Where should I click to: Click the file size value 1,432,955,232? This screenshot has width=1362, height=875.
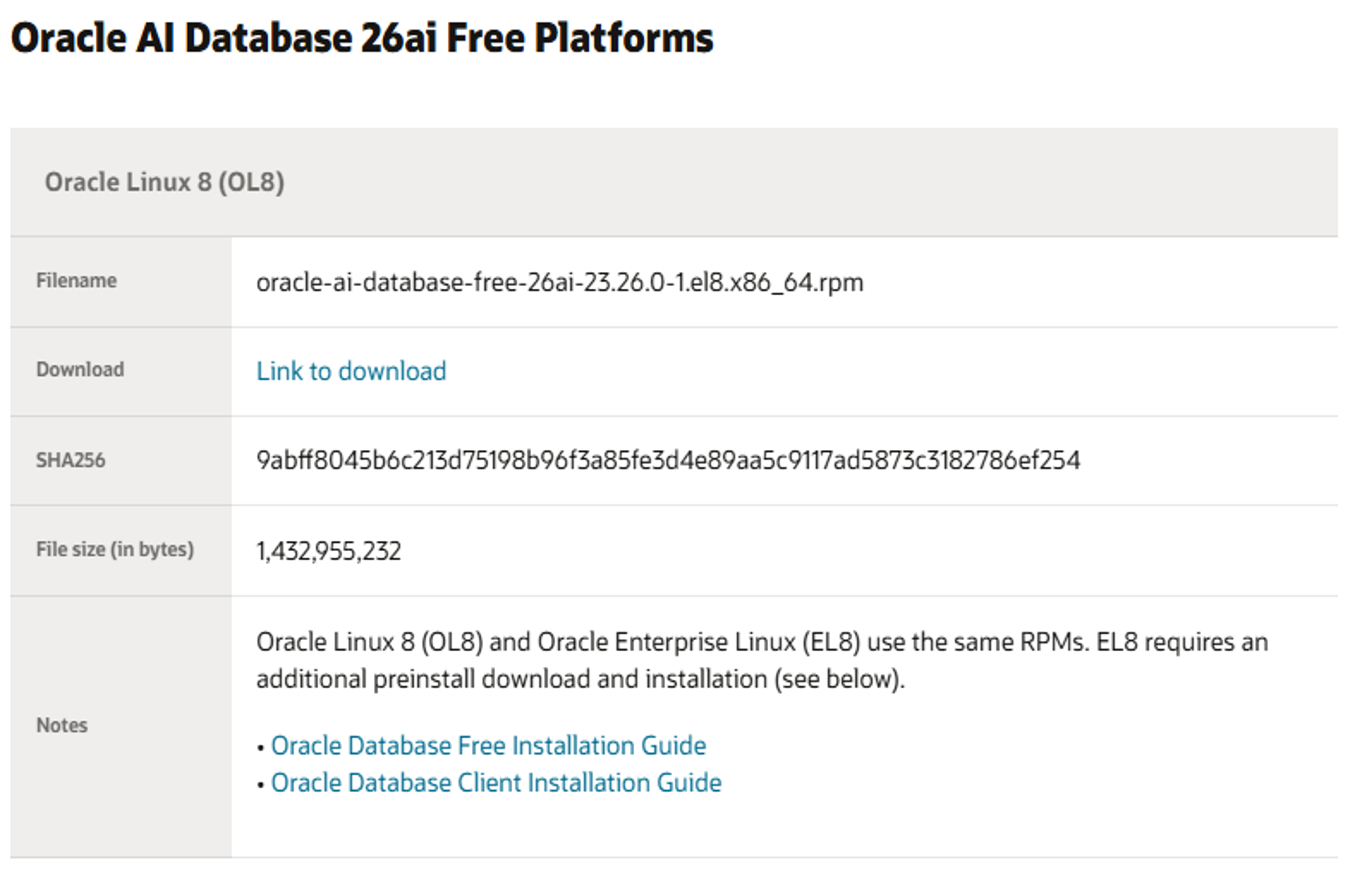pyautogui.click(x=329, y=550)
